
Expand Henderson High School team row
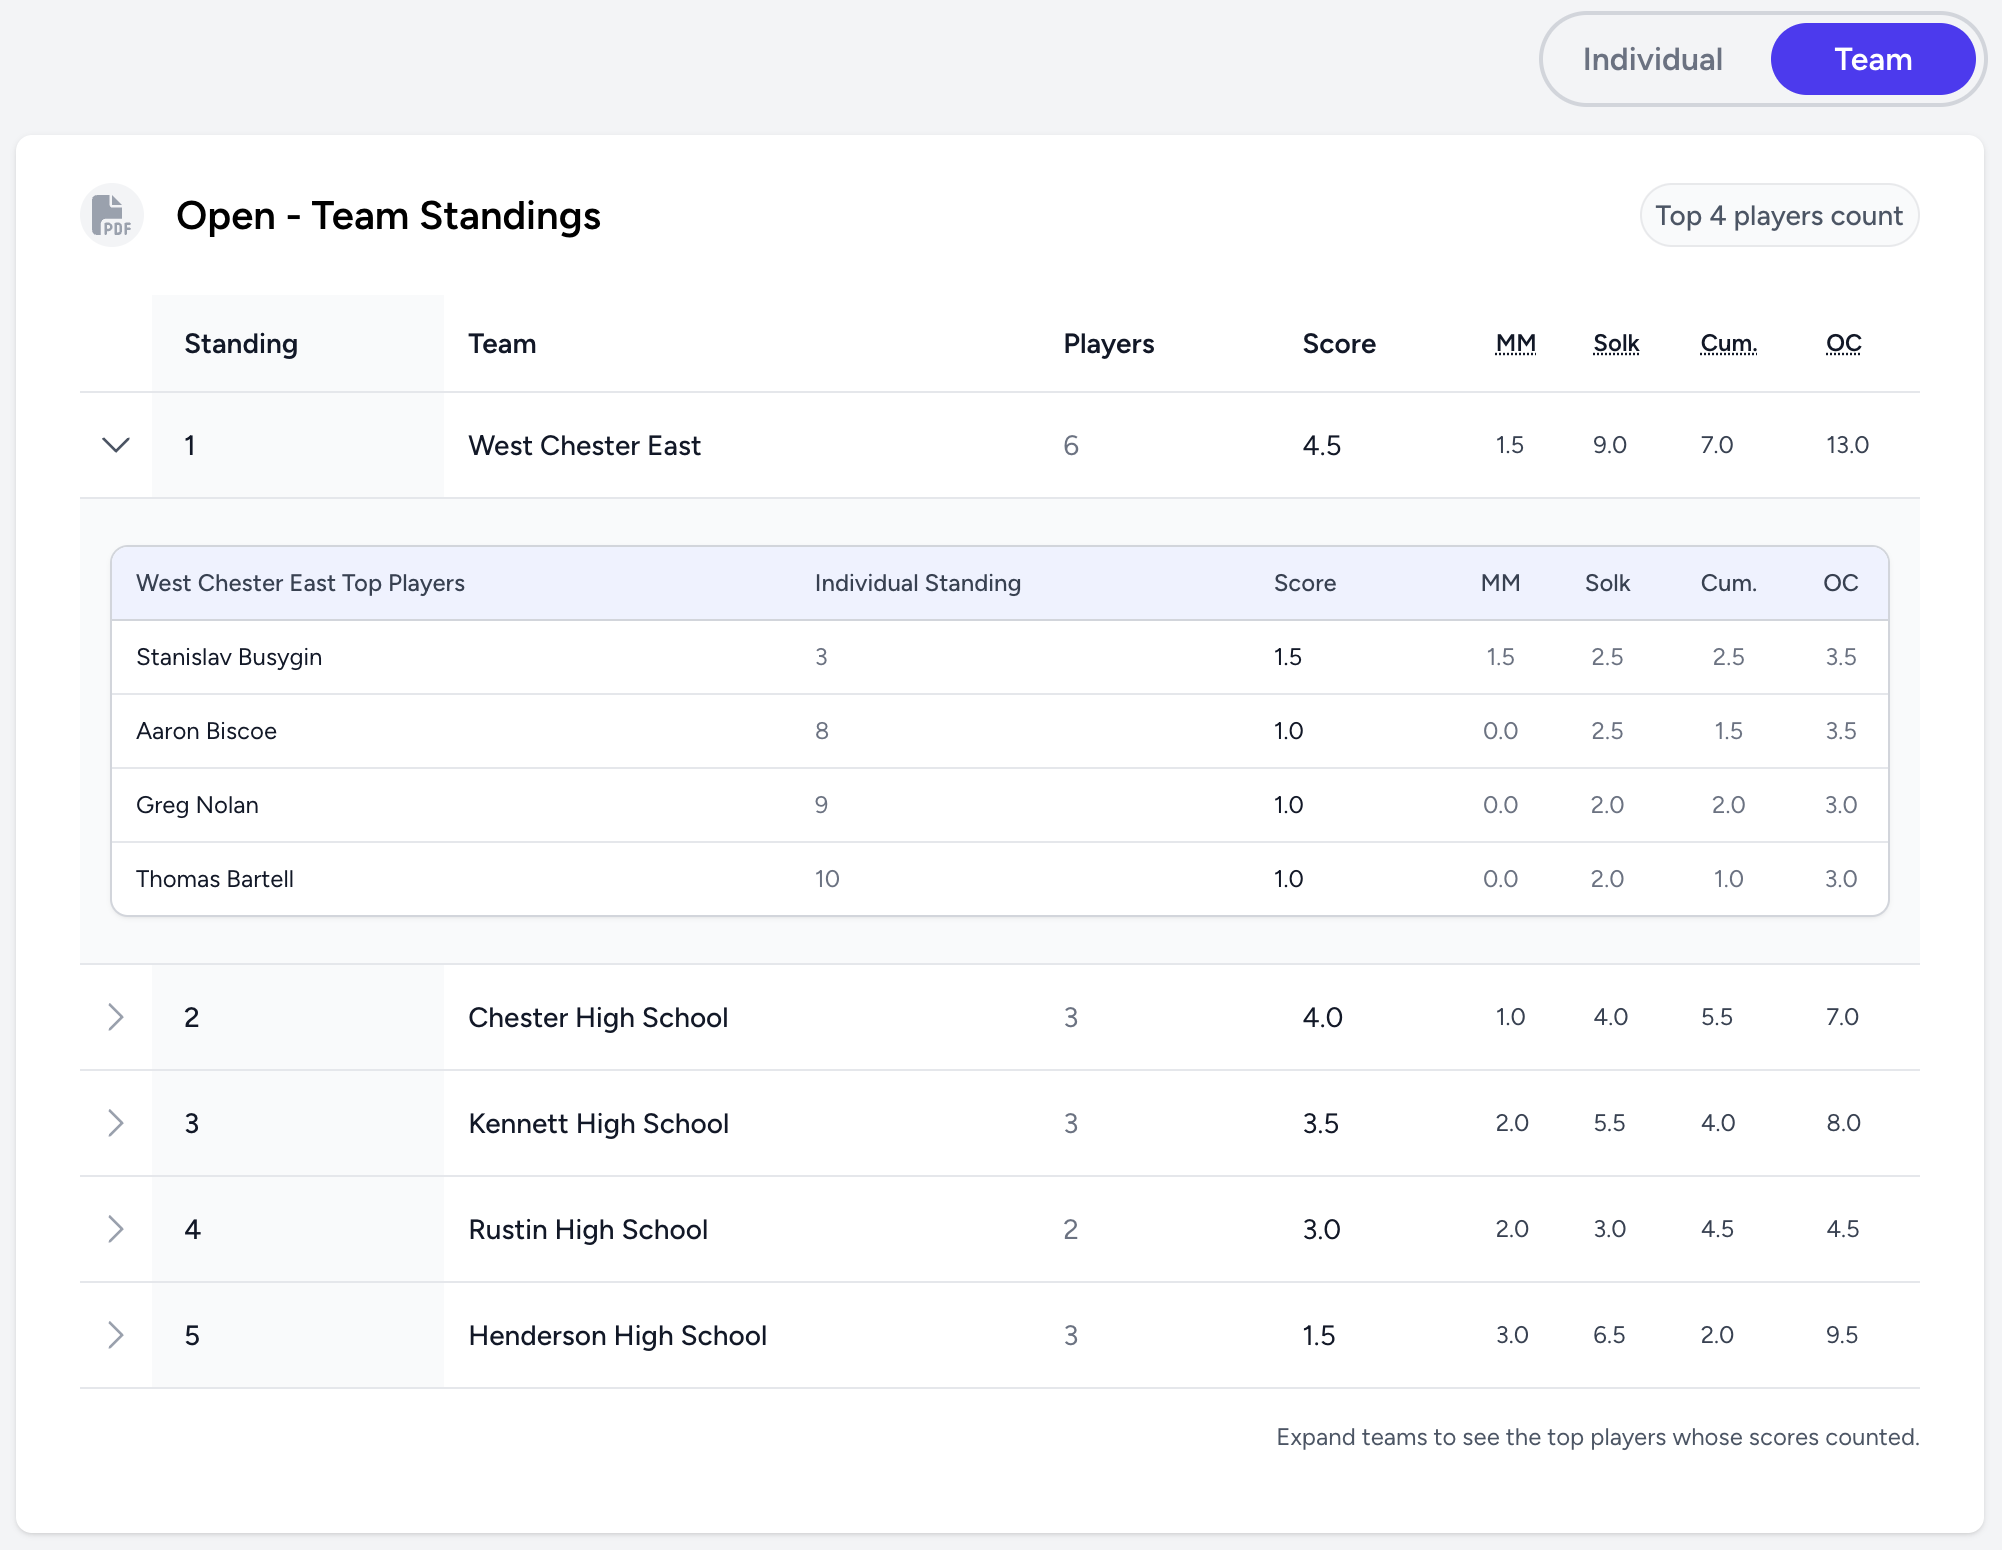(116, 1335)
